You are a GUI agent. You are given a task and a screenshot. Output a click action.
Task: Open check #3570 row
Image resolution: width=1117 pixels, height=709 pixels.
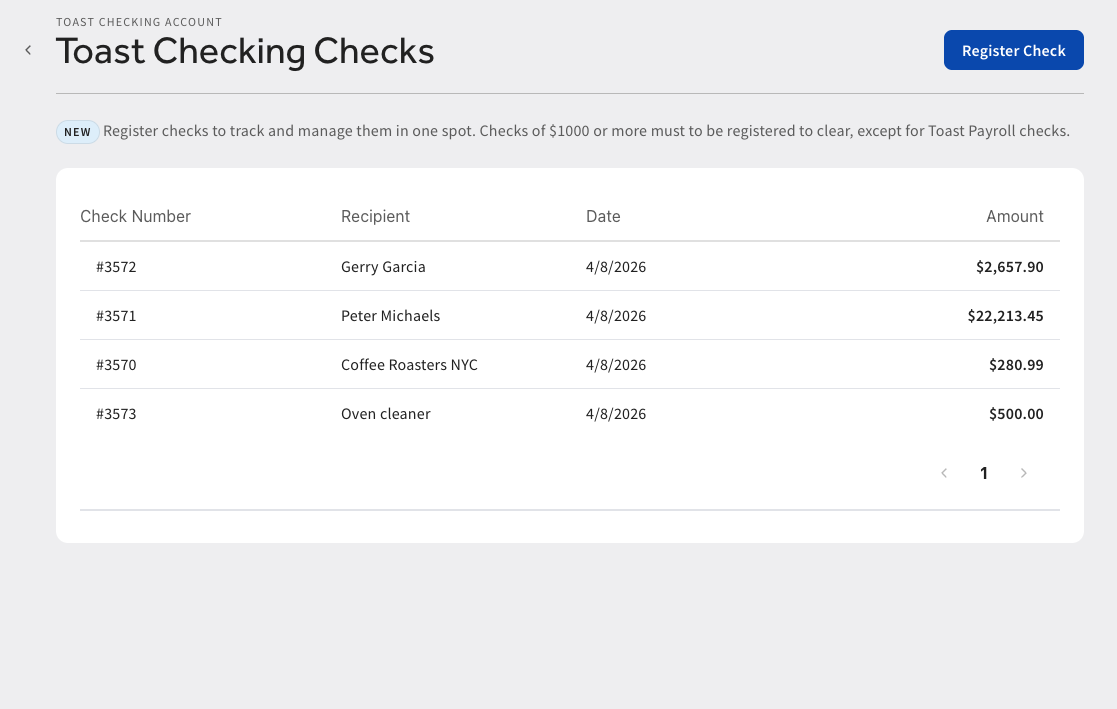tap(570, 365)
